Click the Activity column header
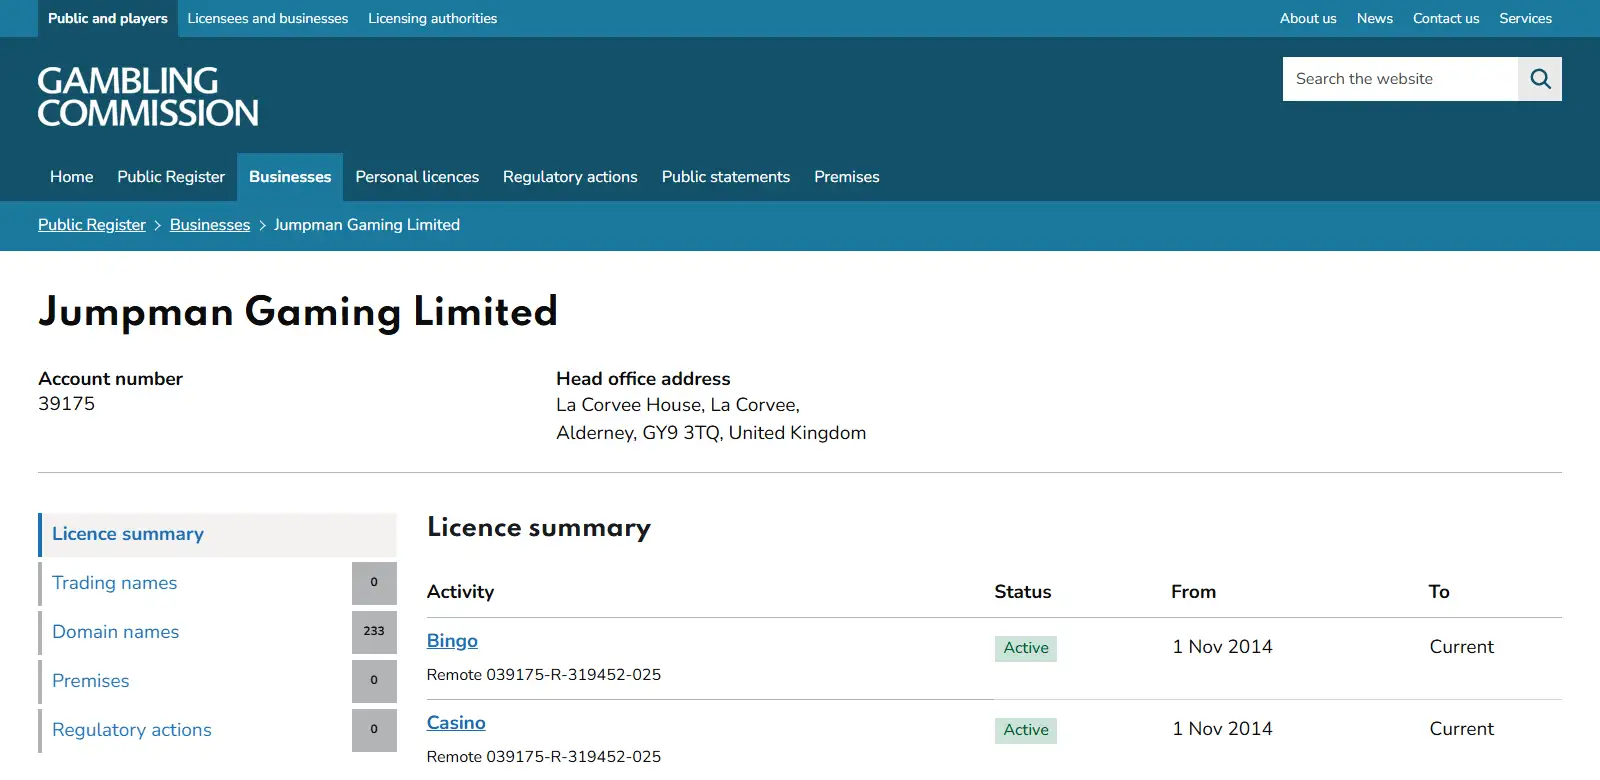This screenshot has width=1600, height=780. tap(460, 592)
